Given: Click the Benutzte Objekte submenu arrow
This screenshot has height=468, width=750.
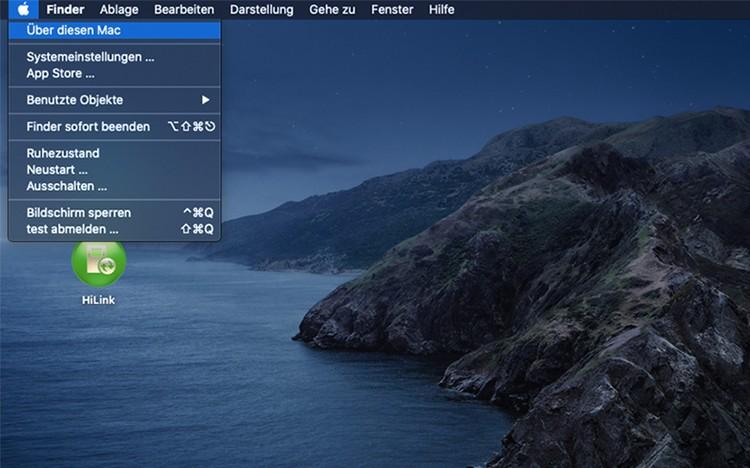Looking at the screenshot, I should pos(206,100).
